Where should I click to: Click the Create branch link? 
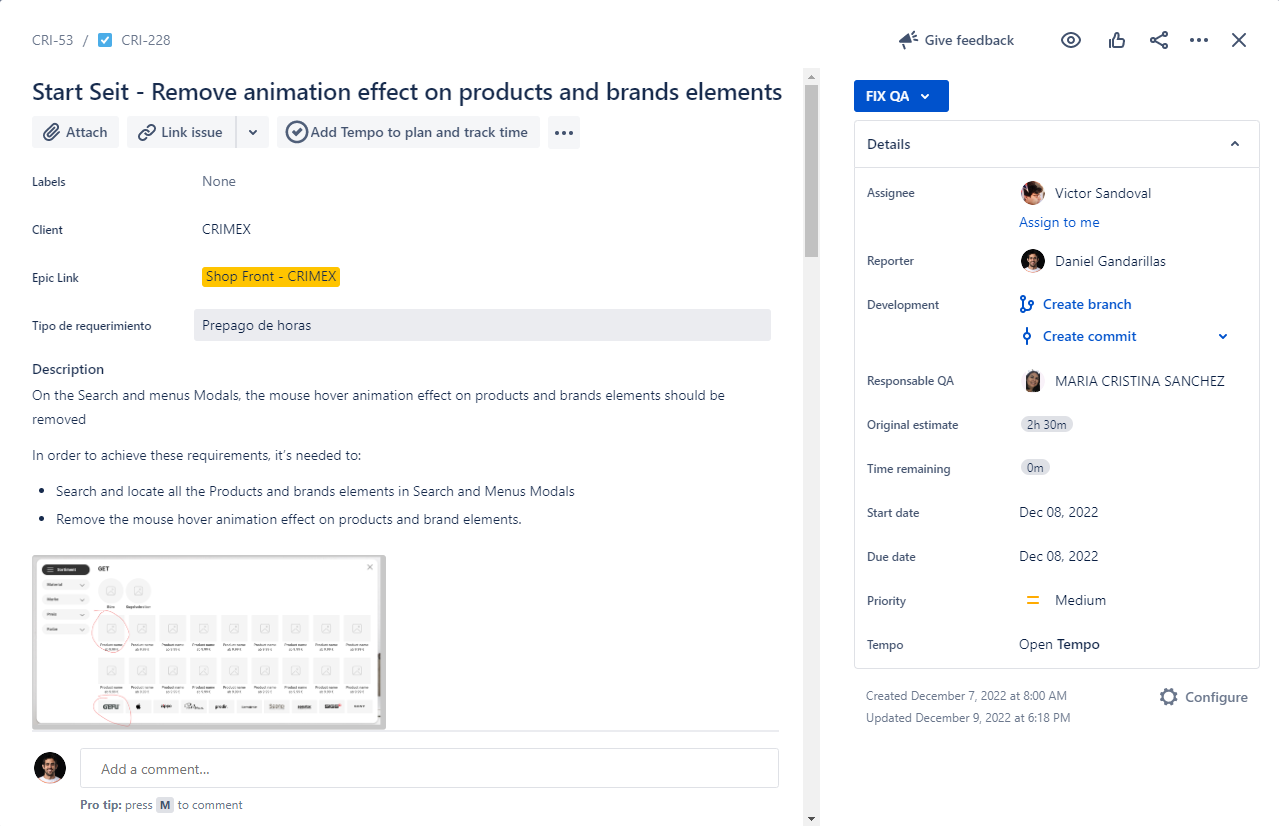click(x=1086, y=304)
